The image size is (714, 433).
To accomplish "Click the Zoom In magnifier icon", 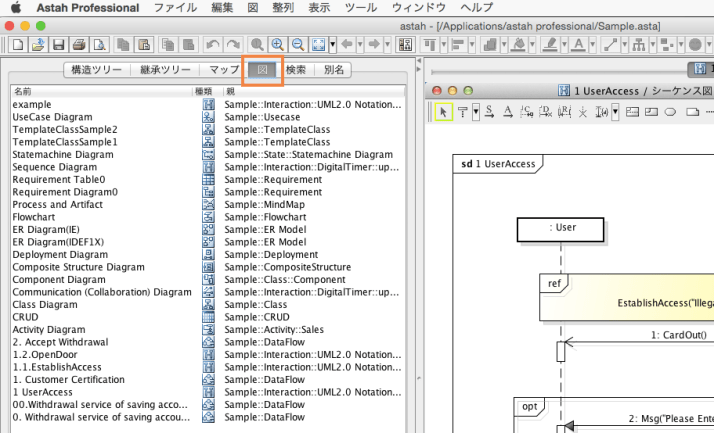I will click(277, 45).
